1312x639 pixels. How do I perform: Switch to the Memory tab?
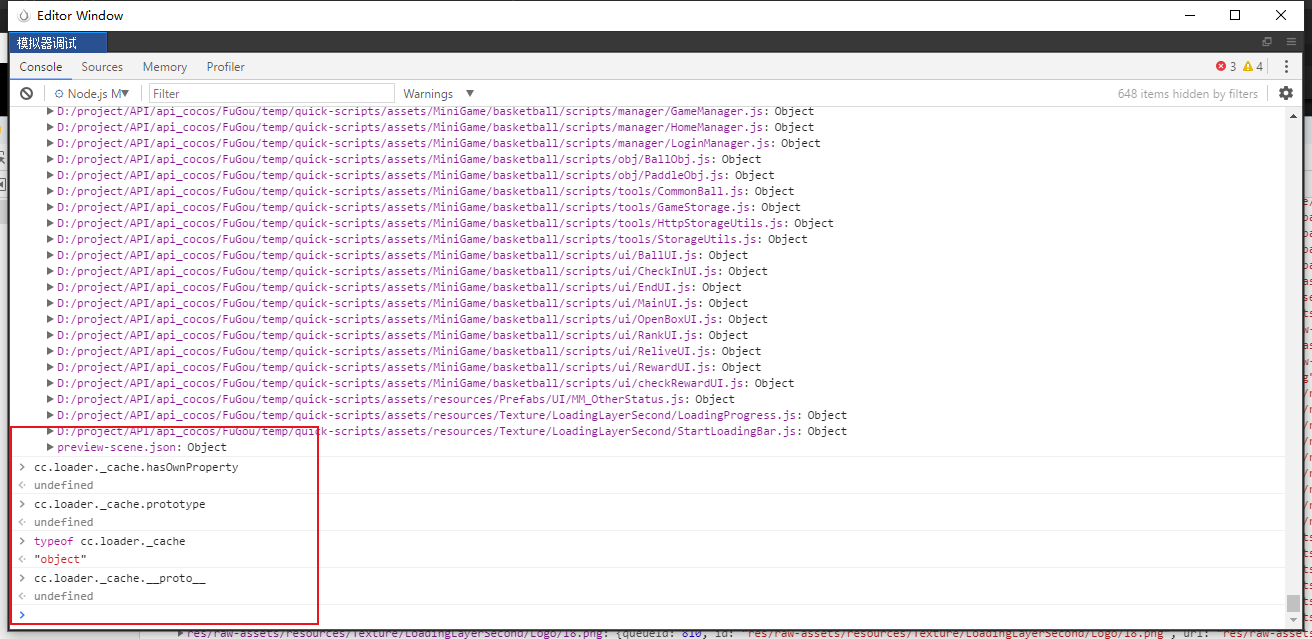pyautogui.click(x=165, y=67)
